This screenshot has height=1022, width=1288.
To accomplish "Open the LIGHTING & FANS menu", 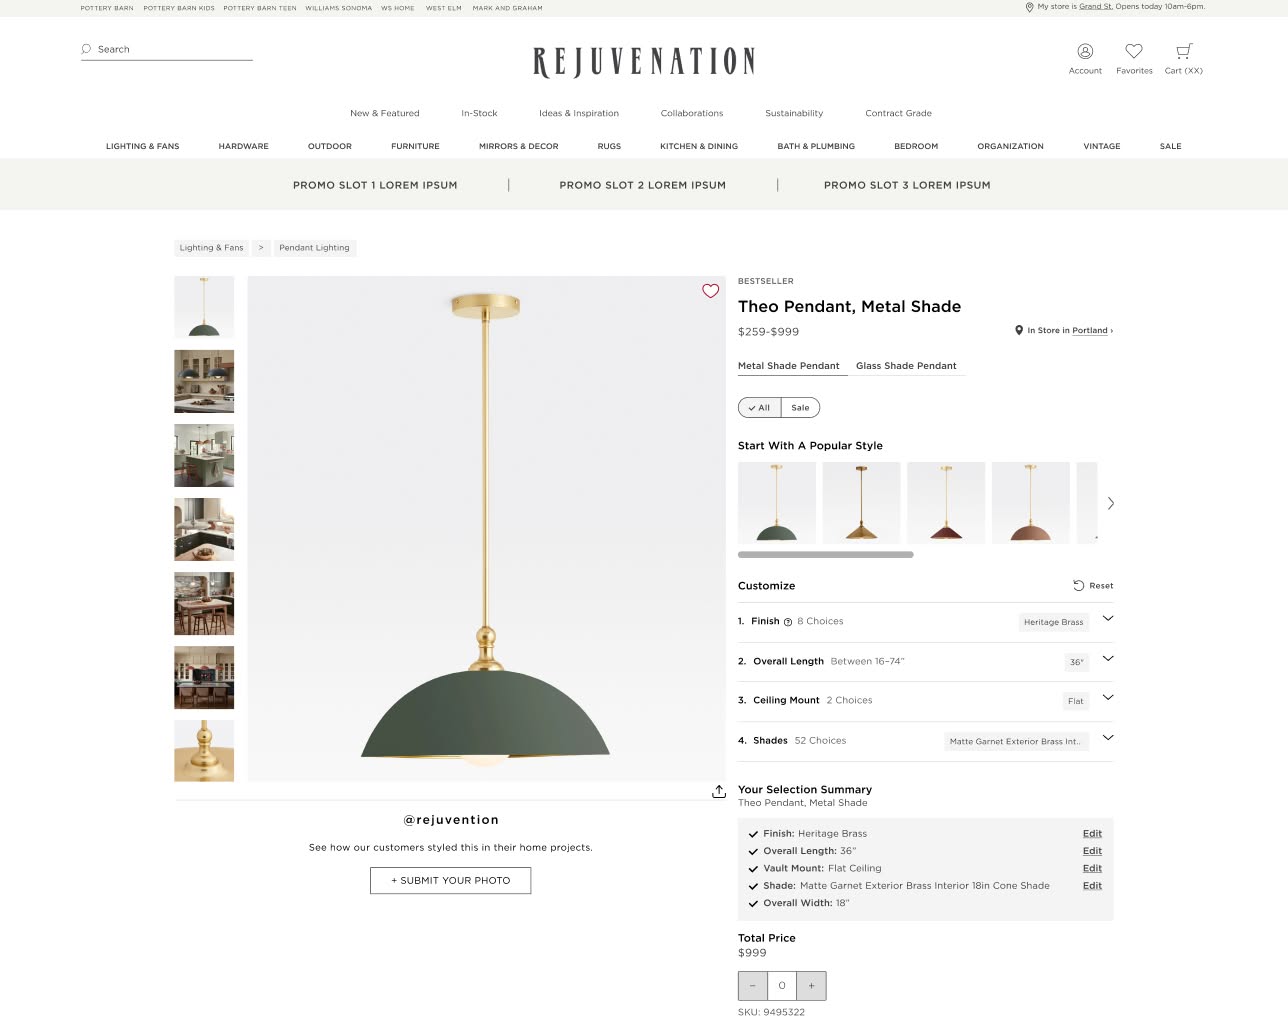I will tap(142, 146).
